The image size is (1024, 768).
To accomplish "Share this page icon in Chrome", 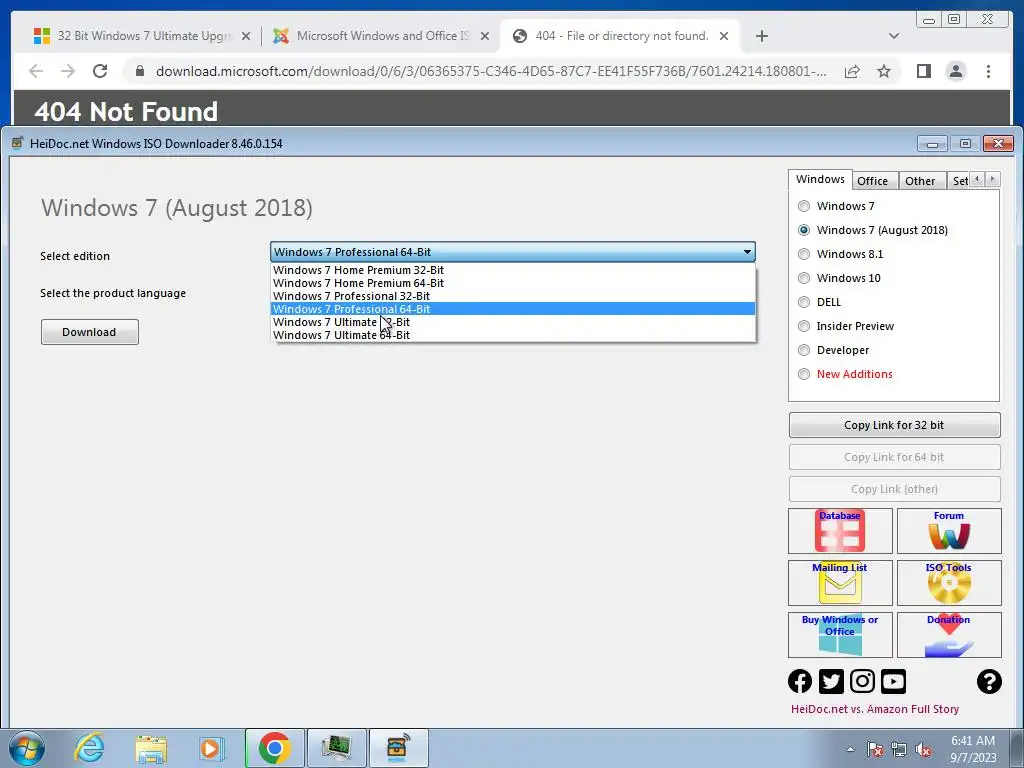I will [x=852, y=71].
